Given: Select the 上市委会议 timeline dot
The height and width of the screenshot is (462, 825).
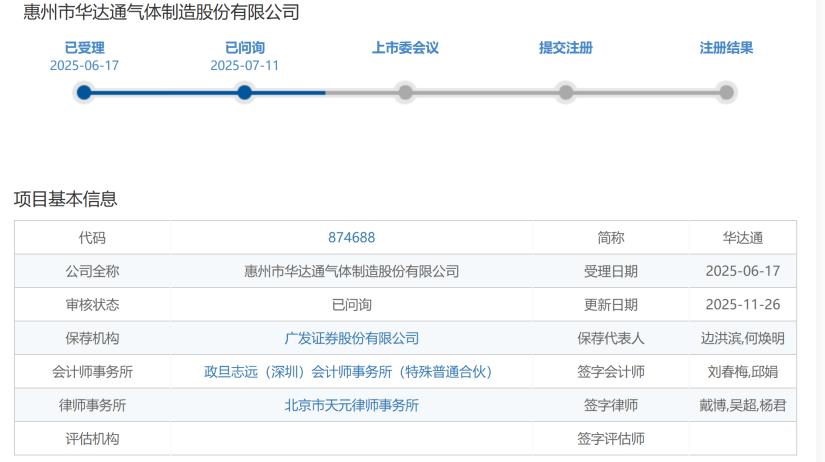Looking at the screenshot, I should [405, 93].
